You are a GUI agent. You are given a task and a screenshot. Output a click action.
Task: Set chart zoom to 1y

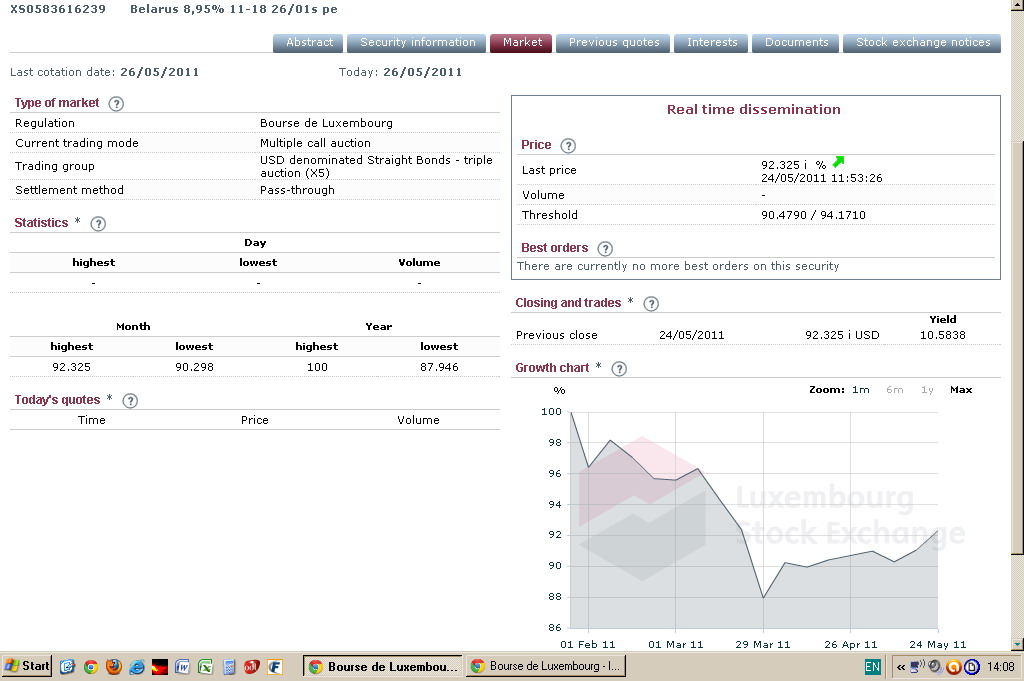tap(927, 390)
